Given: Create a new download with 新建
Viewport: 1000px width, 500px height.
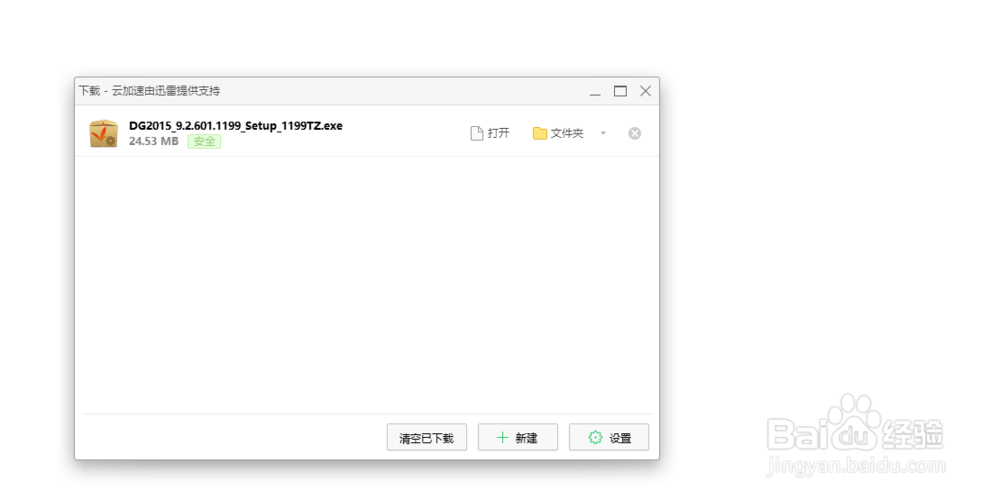Looking at the screenshot, I should click(x=518, y=438).
